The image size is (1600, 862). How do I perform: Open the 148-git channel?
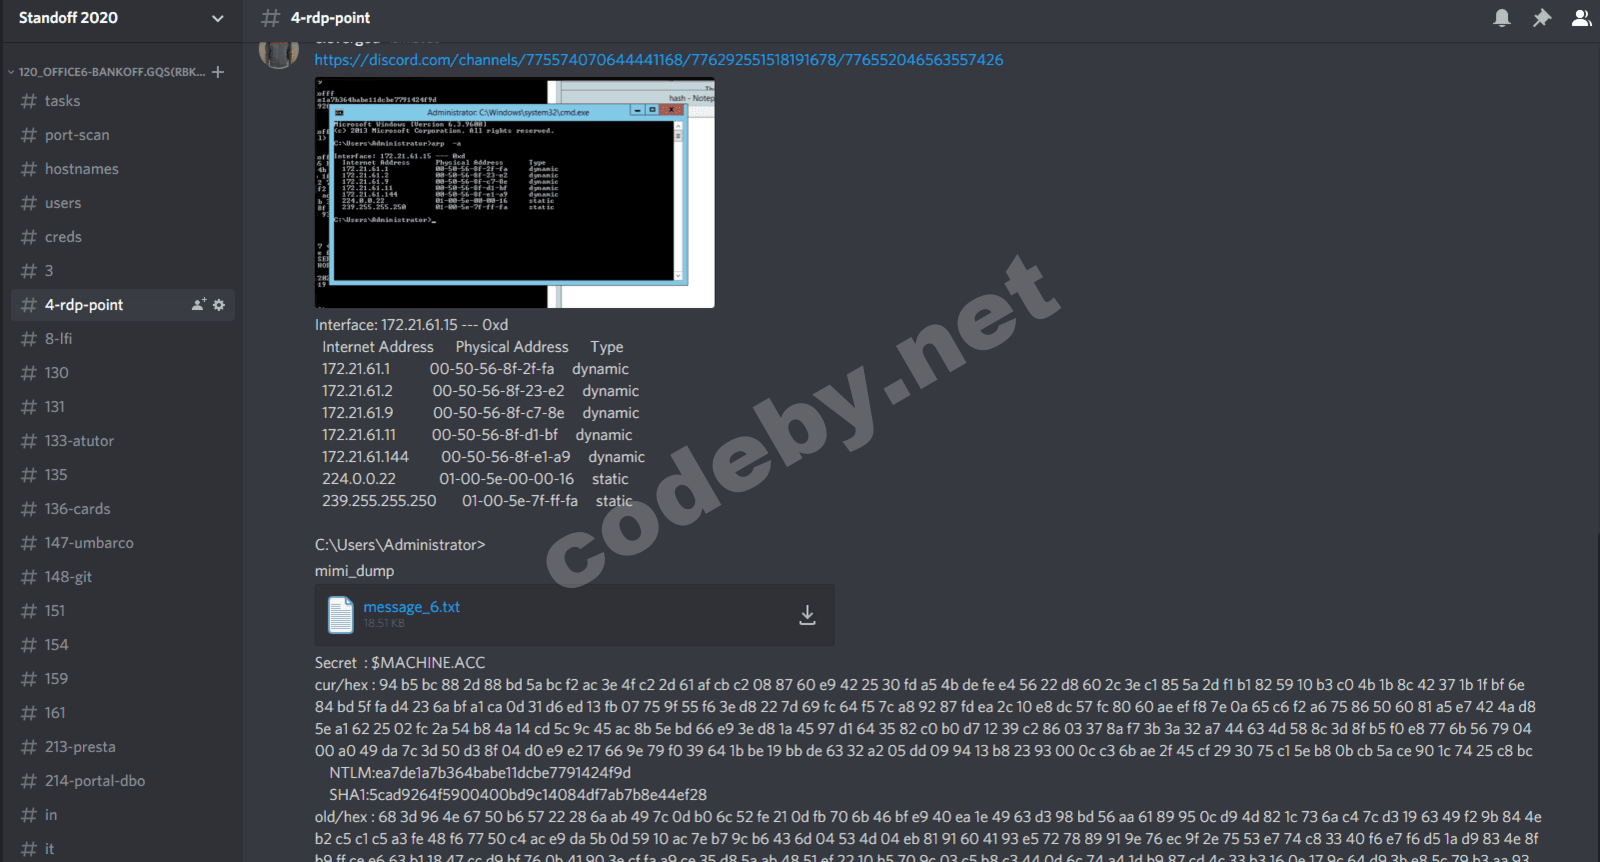pyautogui.click(x=122, y=577)
